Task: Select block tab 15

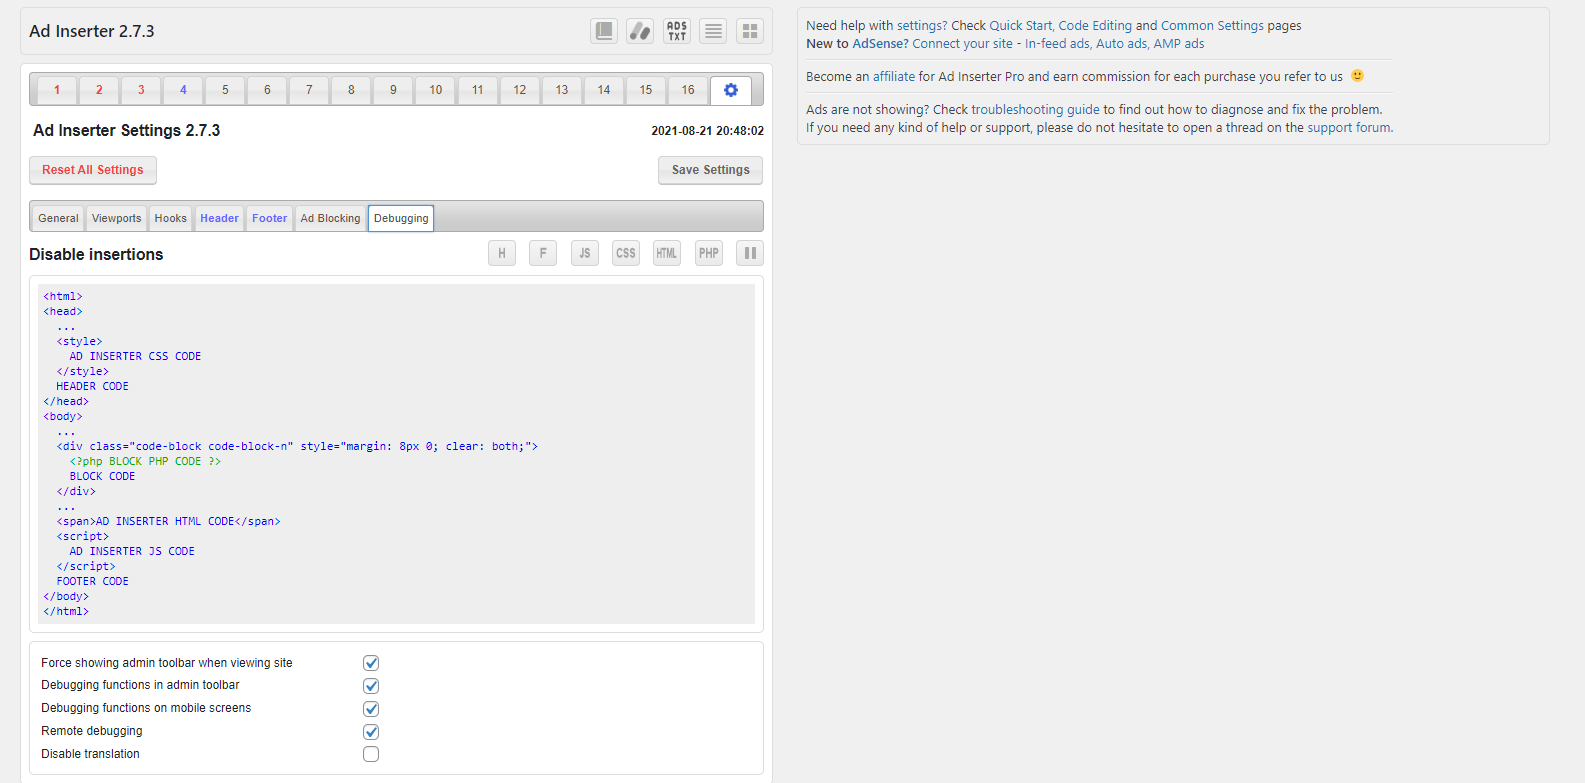Action: (x=646, y=90)
